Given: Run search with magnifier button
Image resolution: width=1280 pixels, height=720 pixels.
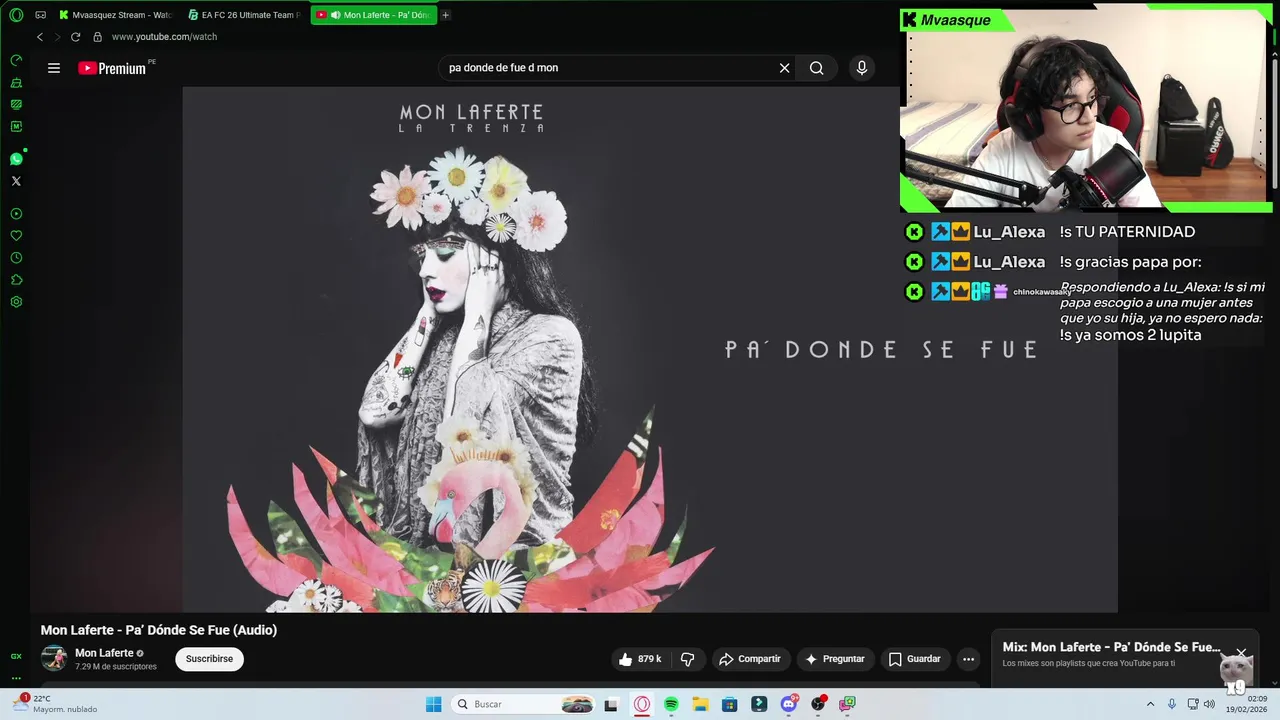Looking at the screenshot, I should (x=817, y=68).
